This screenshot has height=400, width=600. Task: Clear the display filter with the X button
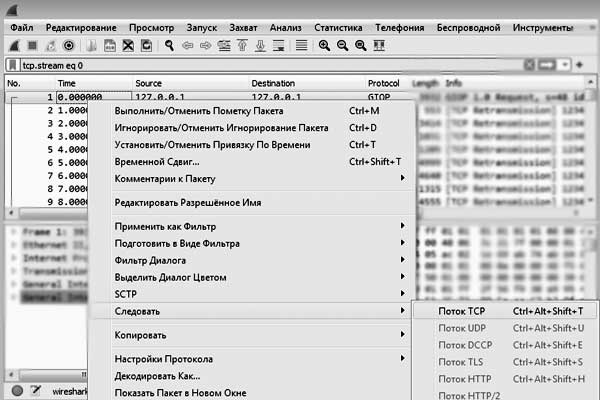[x=529, y=65]
